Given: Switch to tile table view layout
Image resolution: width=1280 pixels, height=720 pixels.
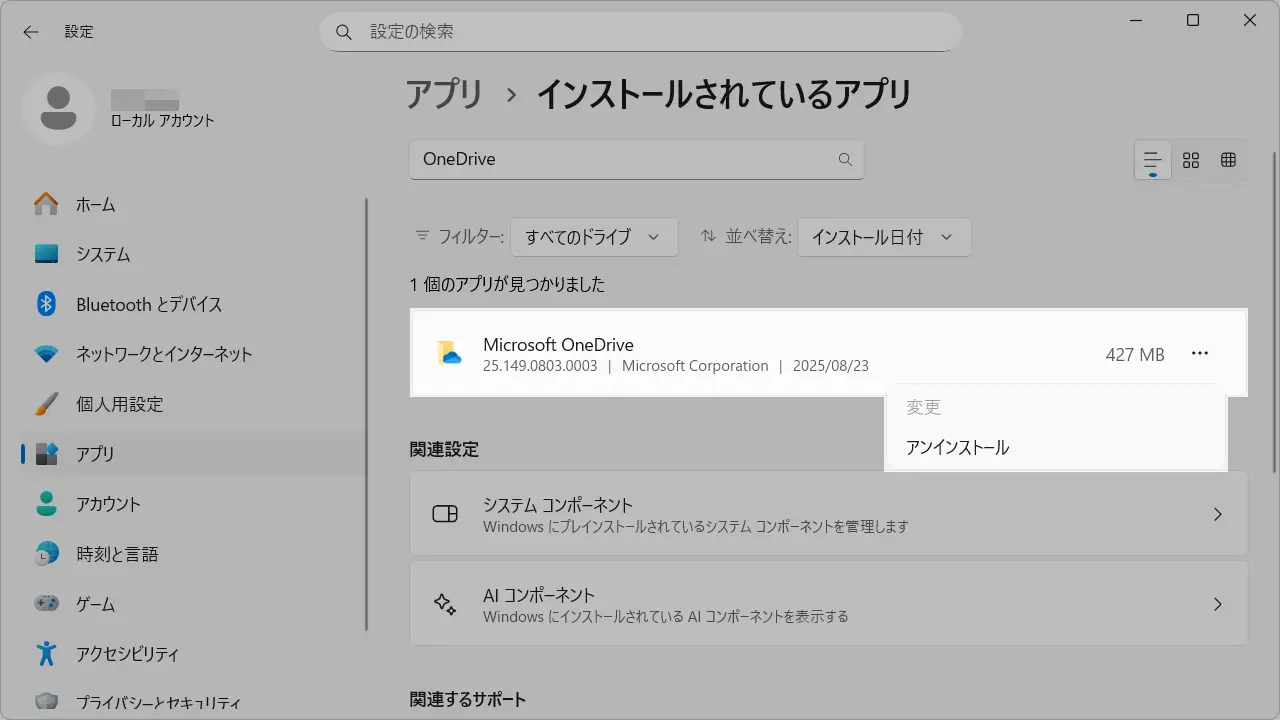Looking at the screenshot, I should [1228, 160].
